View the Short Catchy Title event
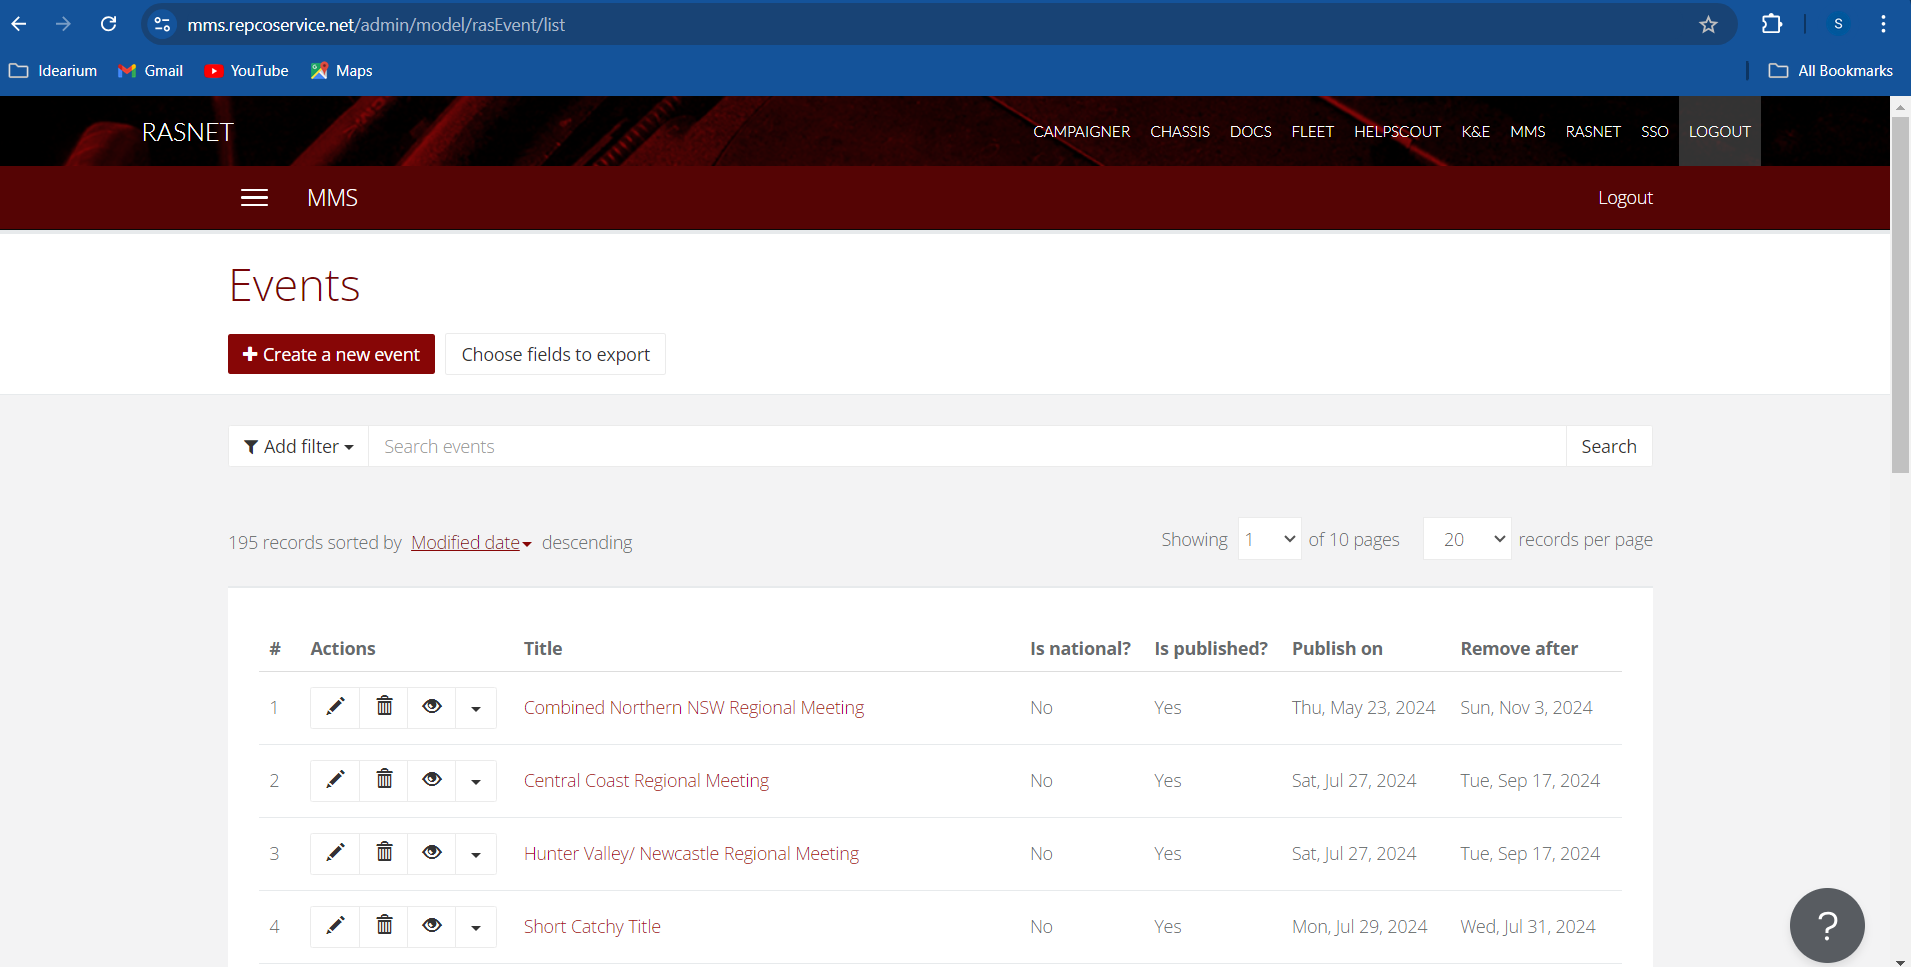Screen dimensions: 1911x967 coord(432,926)
